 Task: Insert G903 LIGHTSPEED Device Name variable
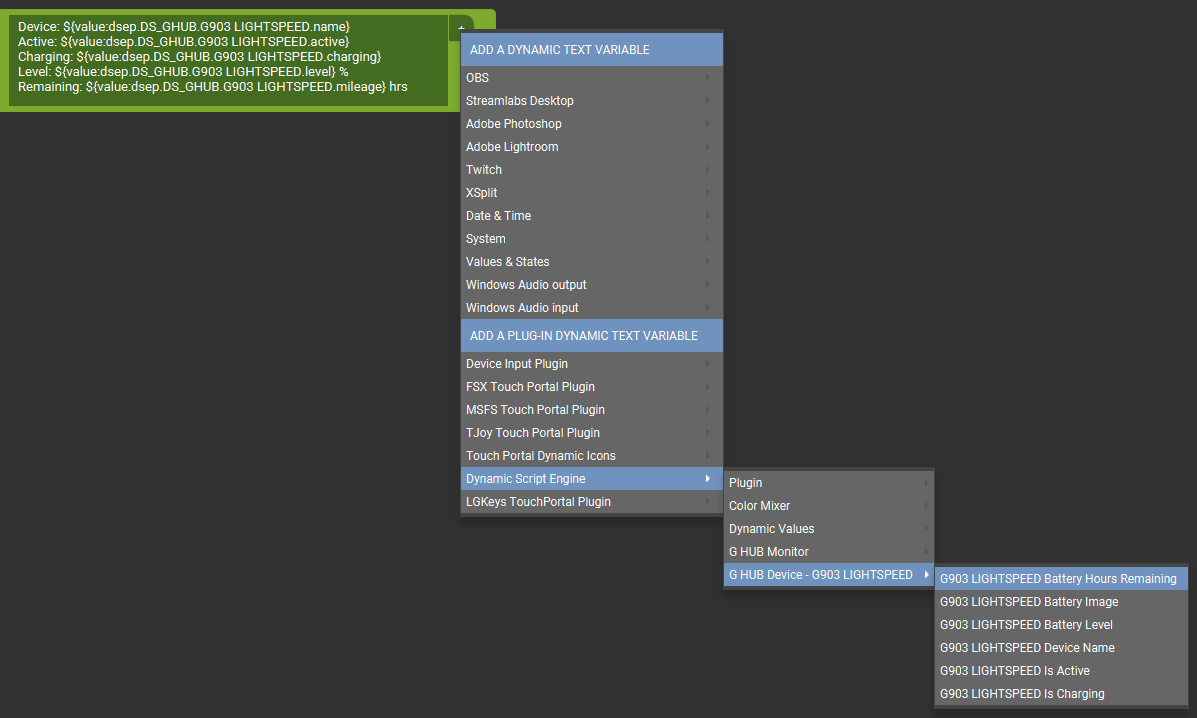(1061, 648)
